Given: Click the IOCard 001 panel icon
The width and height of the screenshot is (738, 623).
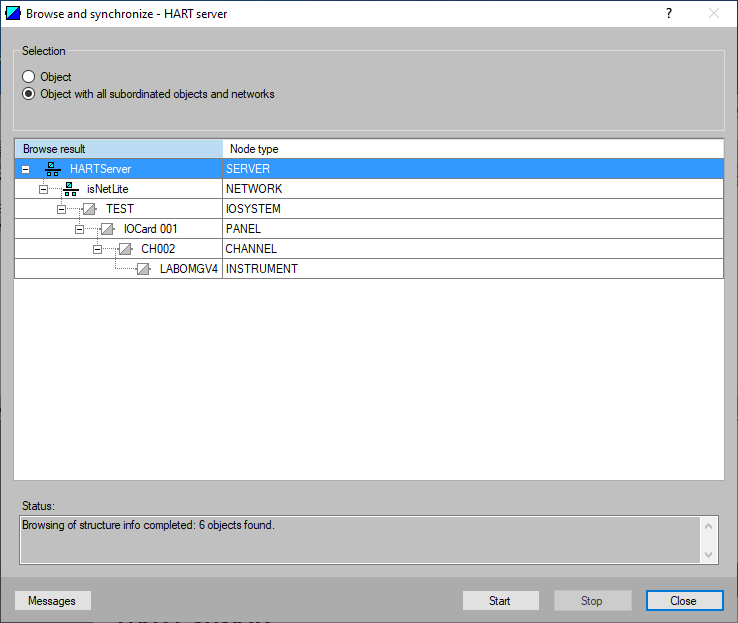Looking at the screenshot, I should 107,229.
